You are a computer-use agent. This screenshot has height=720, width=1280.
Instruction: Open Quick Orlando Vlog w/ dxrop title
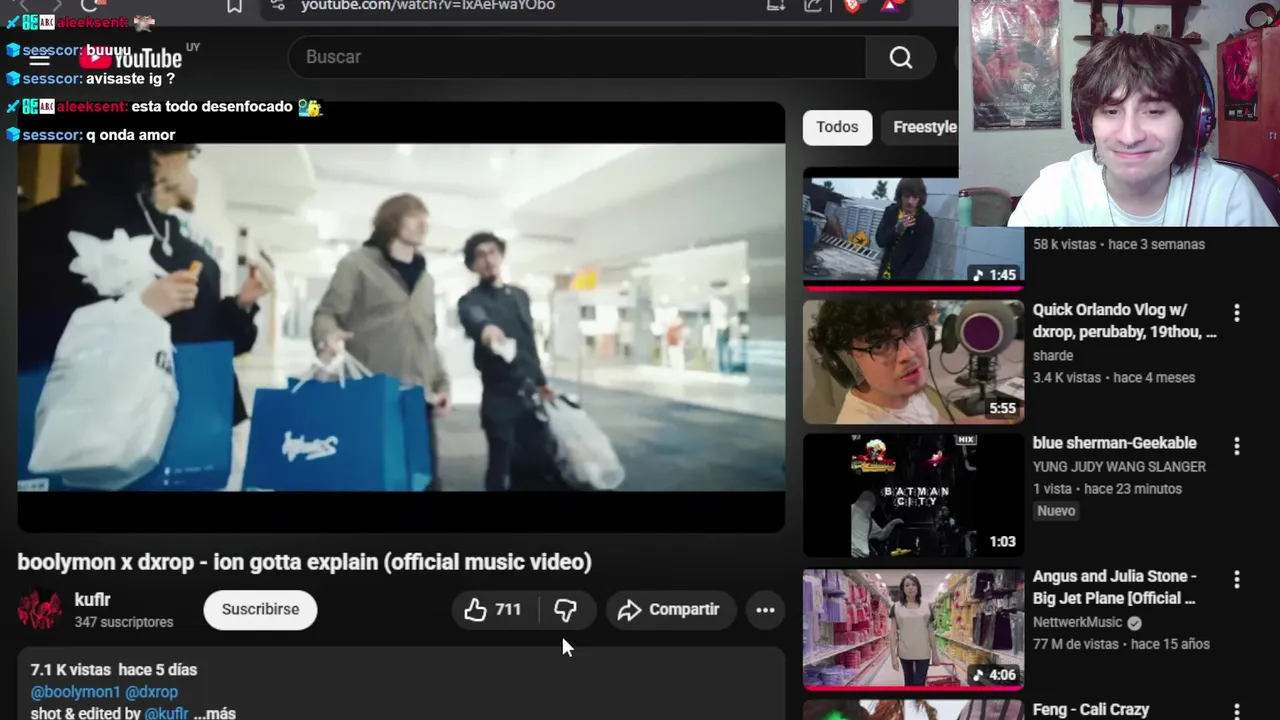click(1125, 321)
